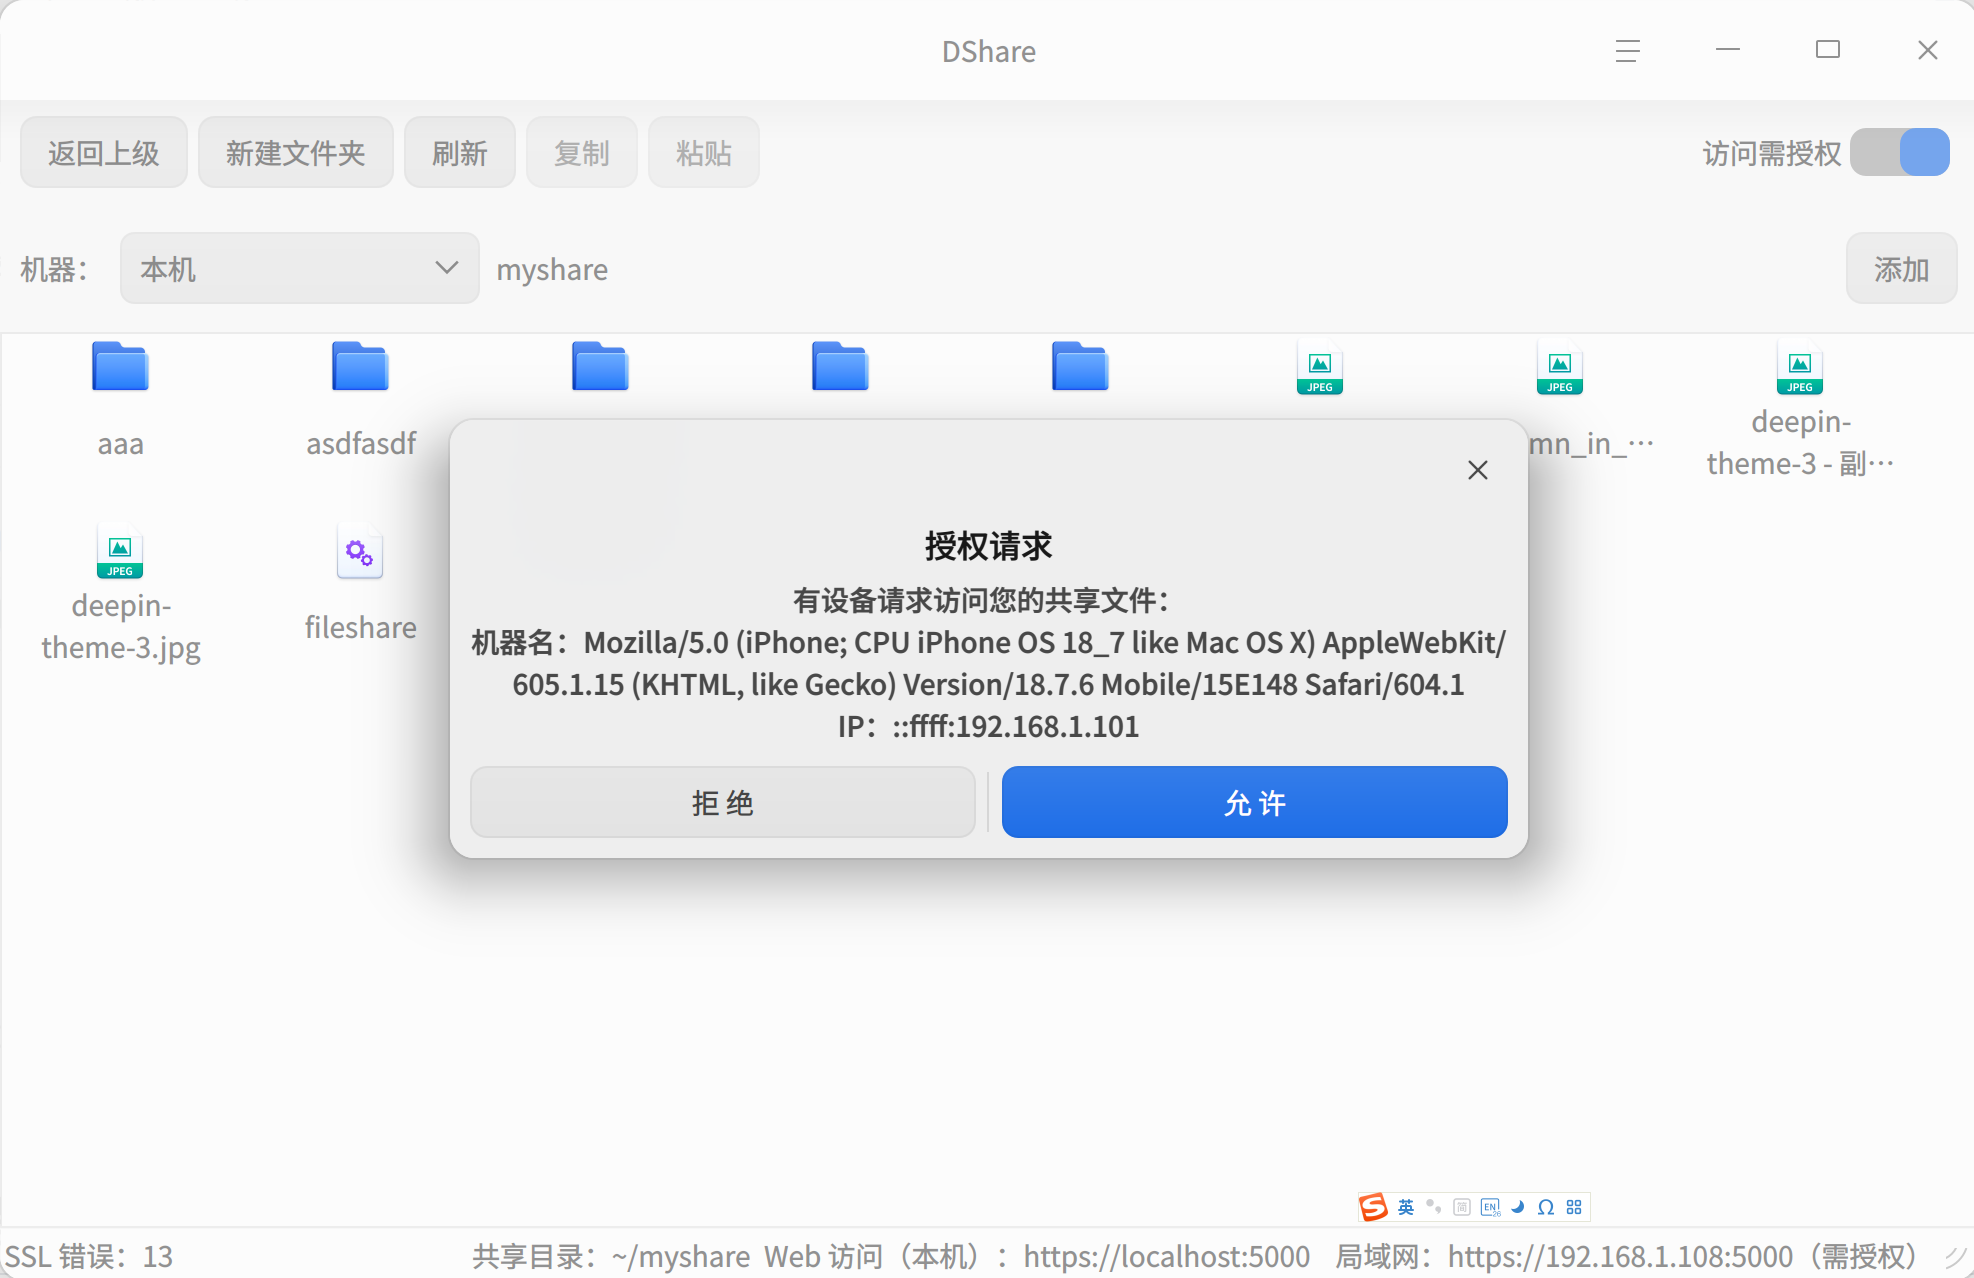Viewport: 1974px width, 1278px height.
Task: Click the 拒绝 (Reject) button
Action: coord(723,802)
